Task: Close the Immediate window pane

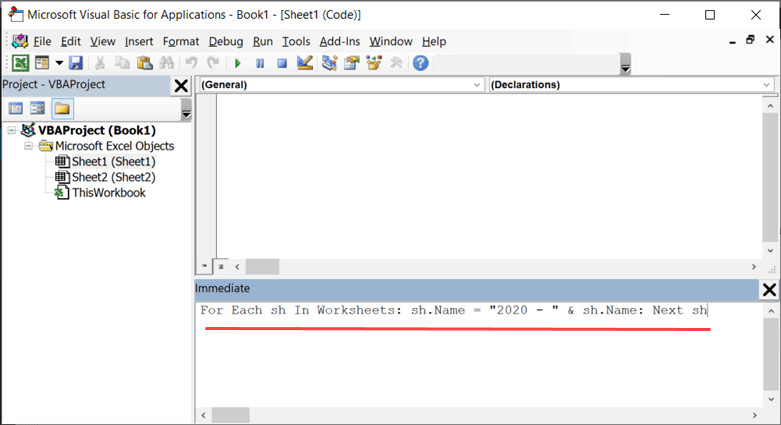Action: pos(768,290)
